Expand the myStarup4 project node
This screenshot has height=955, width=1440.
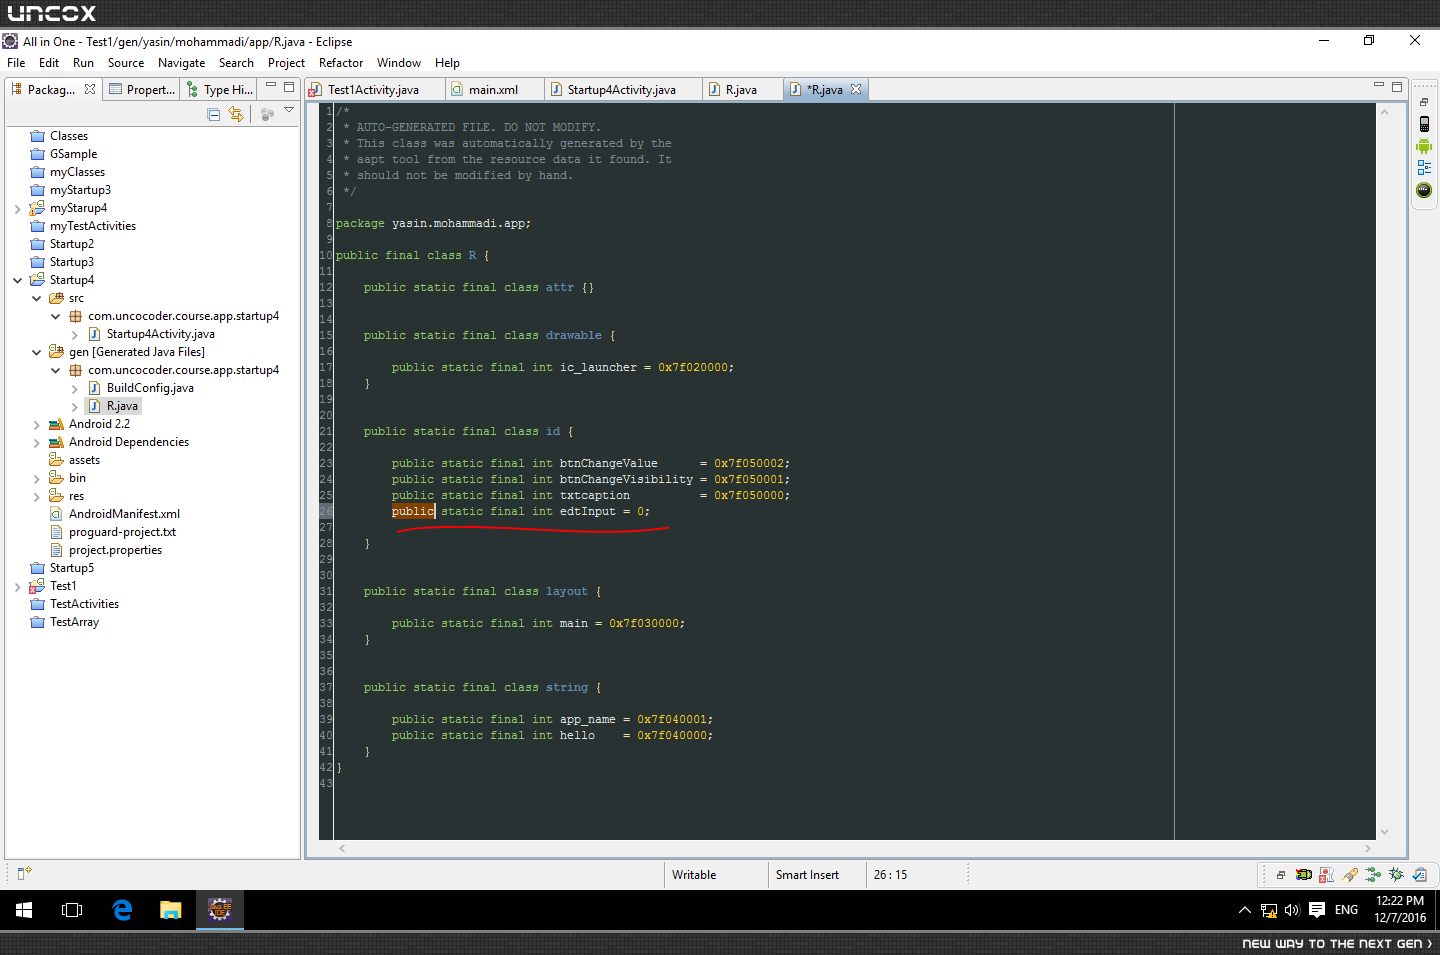click(17, 209)
